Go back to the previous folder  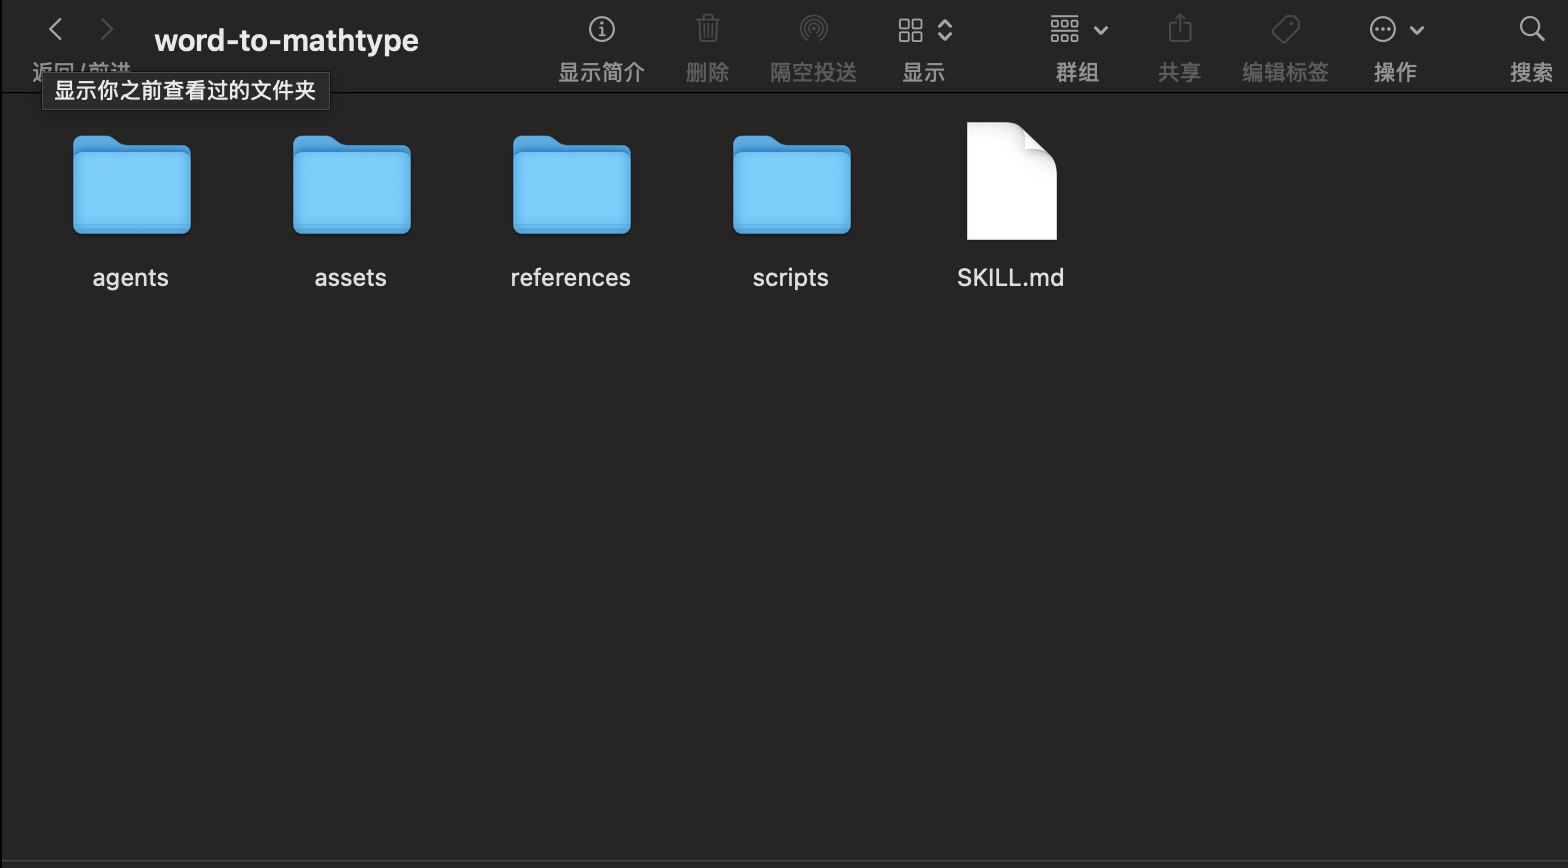(56, 30)
